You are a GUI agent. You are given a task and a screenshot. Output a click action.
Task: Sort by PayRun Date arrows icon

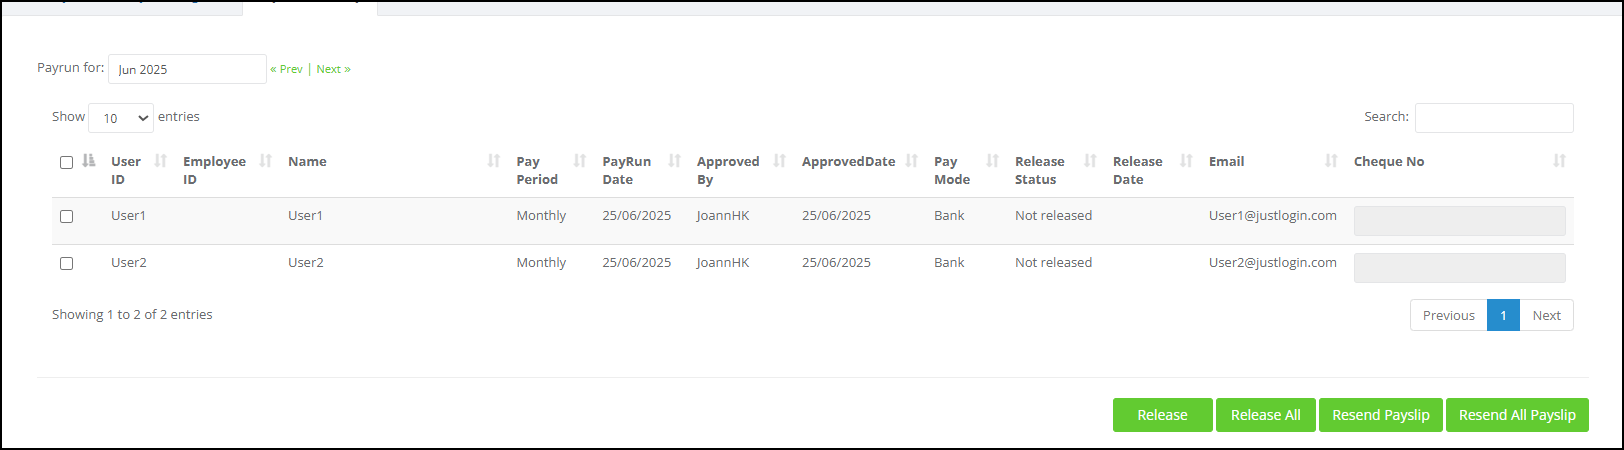(675, 161)
